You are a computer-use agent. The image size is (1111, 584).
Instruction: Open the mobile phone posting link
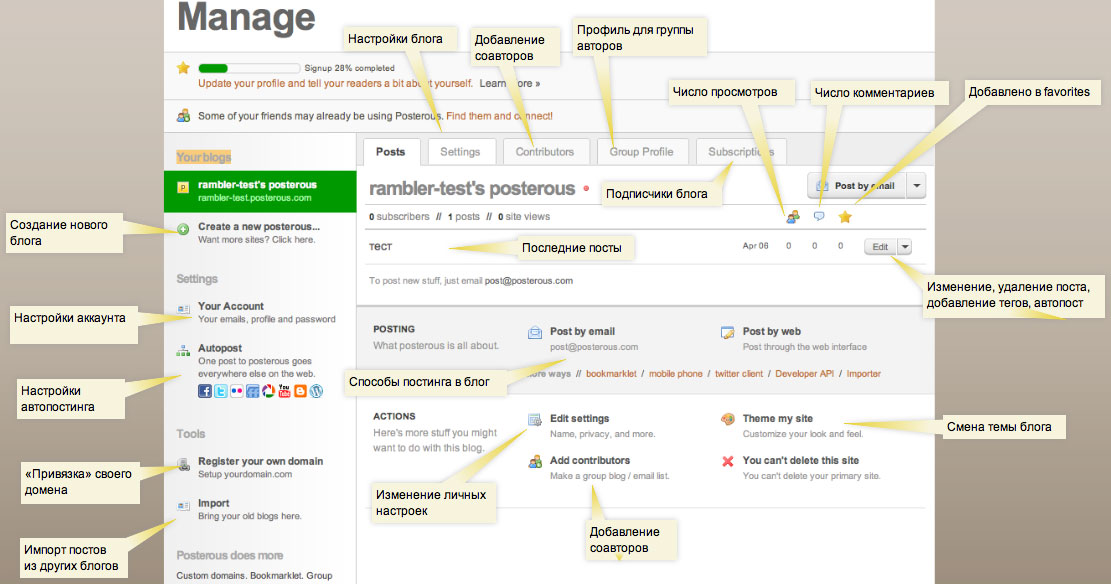(x=675, y=374)
